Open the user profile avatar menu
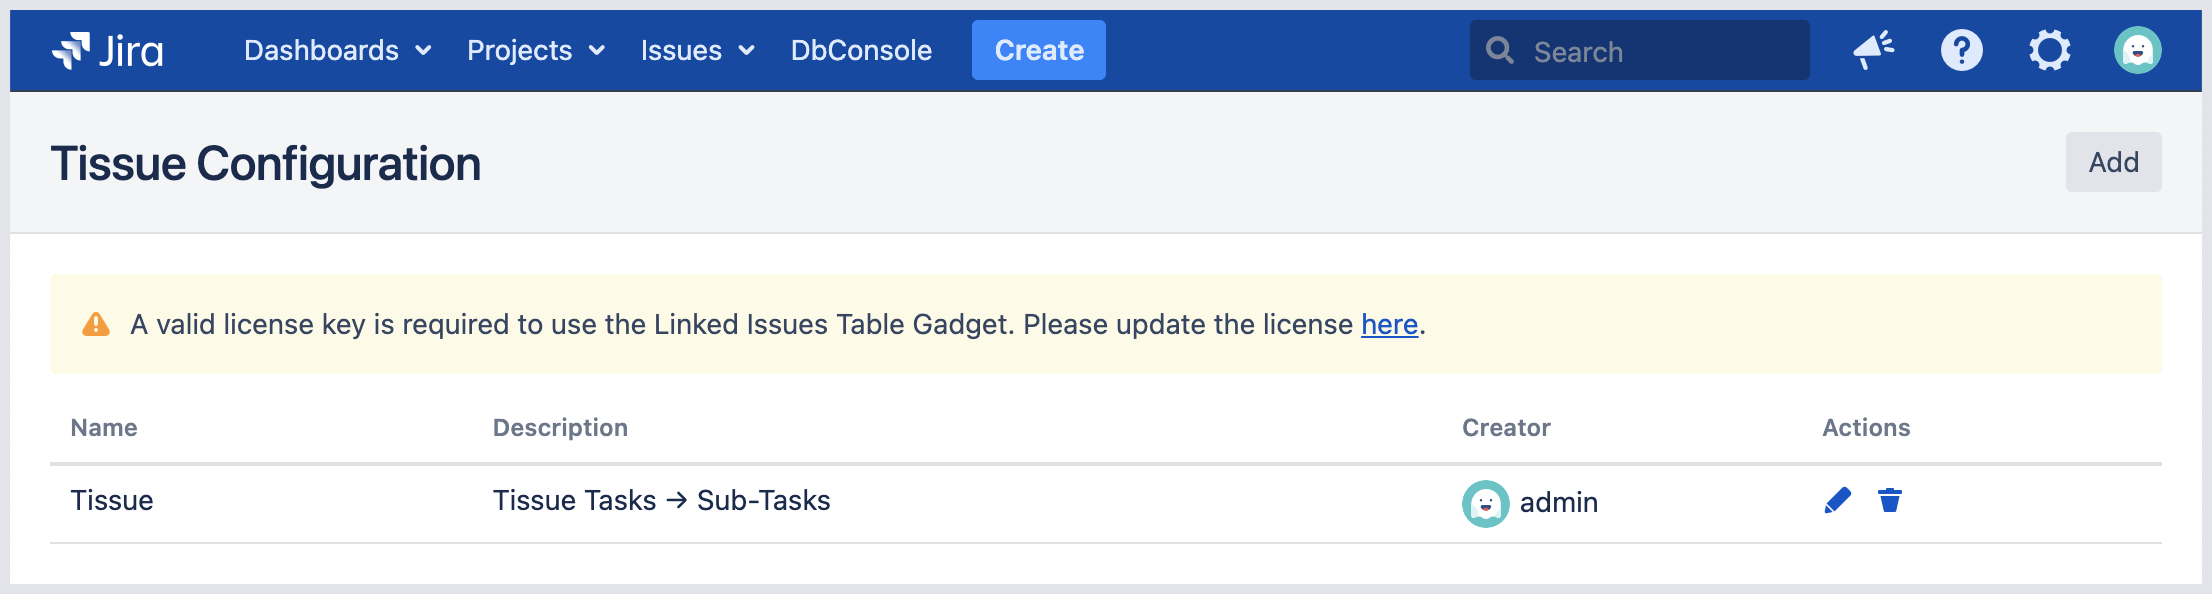This screenshot has width=2212, height=594. (2137, 50)
